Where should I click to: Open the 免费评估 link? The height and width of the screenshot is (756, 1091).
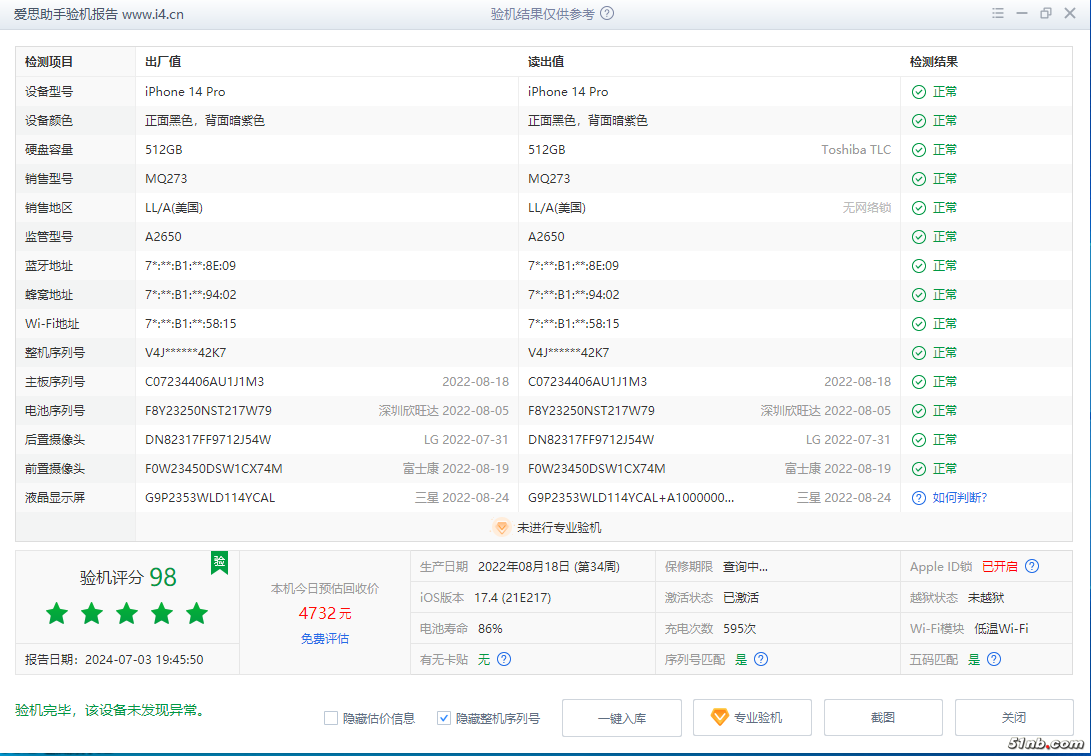tap(325, 638)
